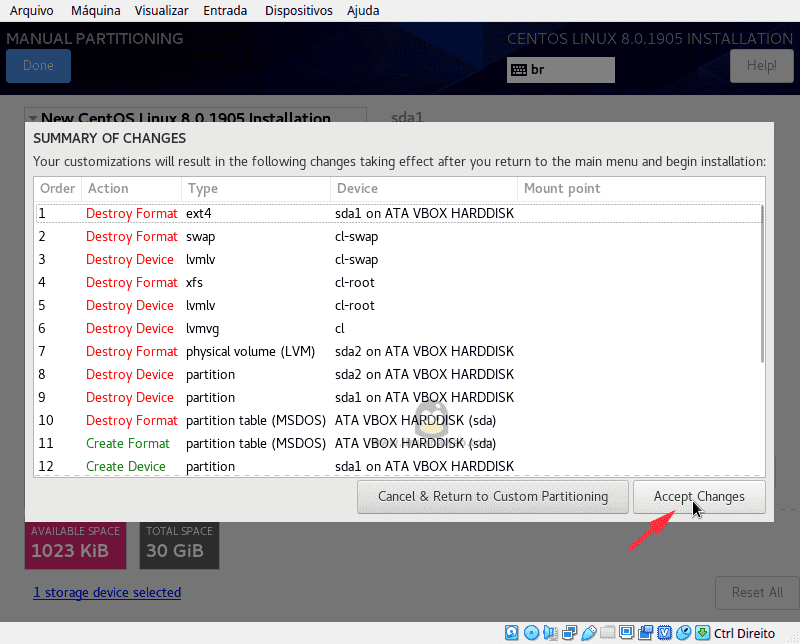Click the SUMMARY OF CHANGES heading
Screen dimensions: 800x644
pyautogui.click(x=110, y=138)
